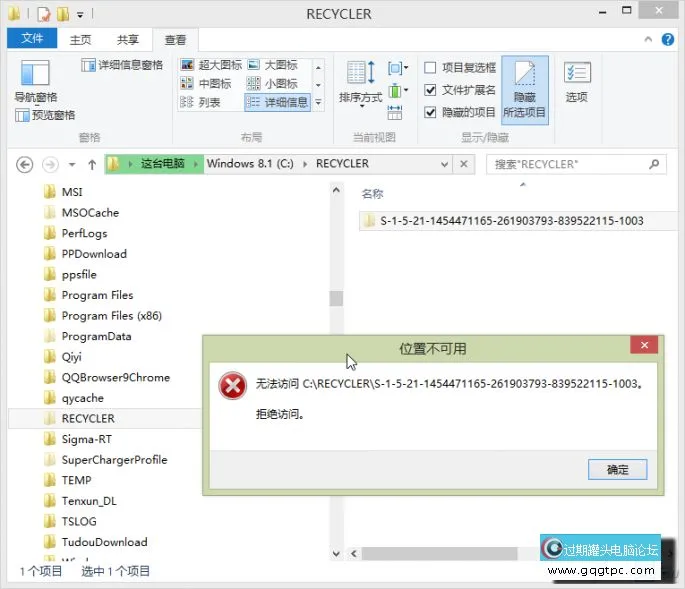This screenshot has height=589, width=685.
Task: Select Program Files folder in navigation tree
Action: tap(97, 295)
